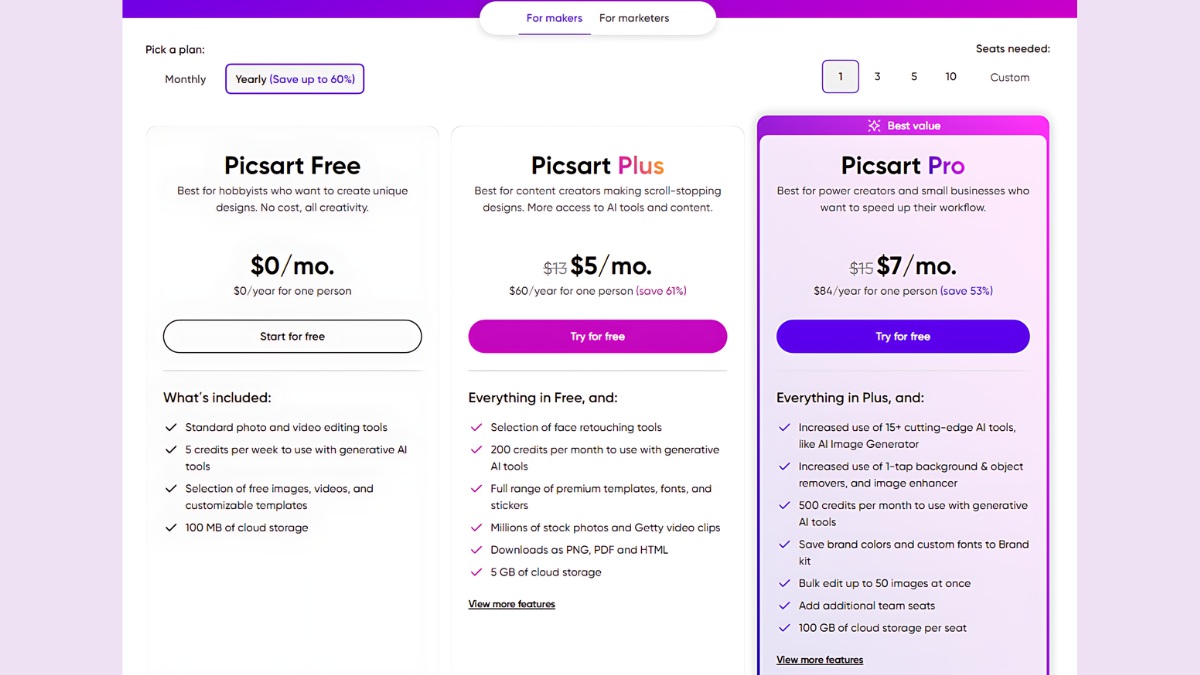Select the Monthly billing option

(x=185, y=79)
